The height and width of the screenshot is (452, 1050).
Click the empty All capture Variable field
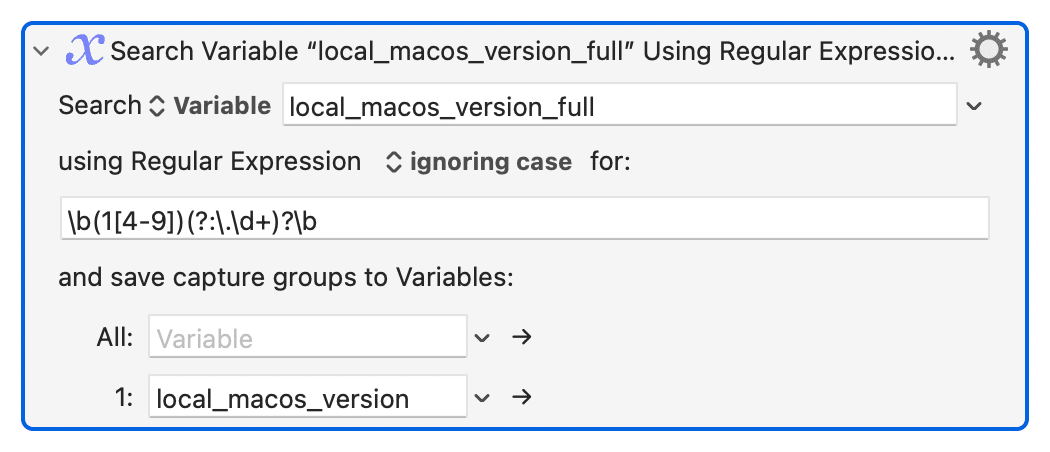click(308, 337)
